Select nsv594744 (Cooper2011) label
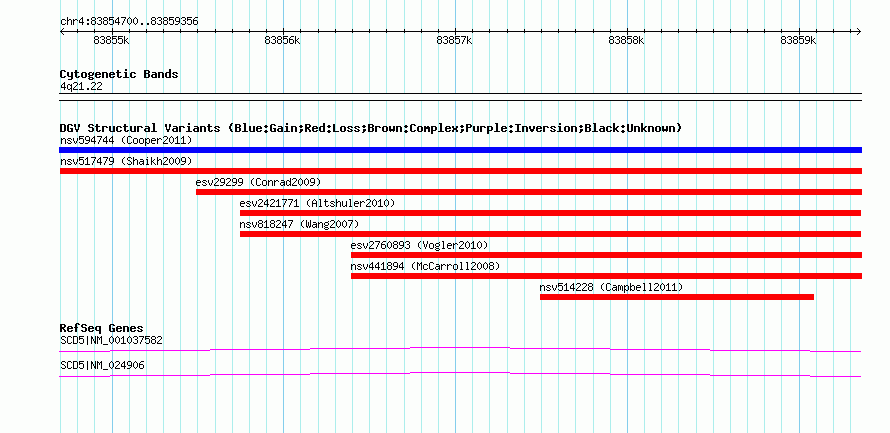 (126, 140)
